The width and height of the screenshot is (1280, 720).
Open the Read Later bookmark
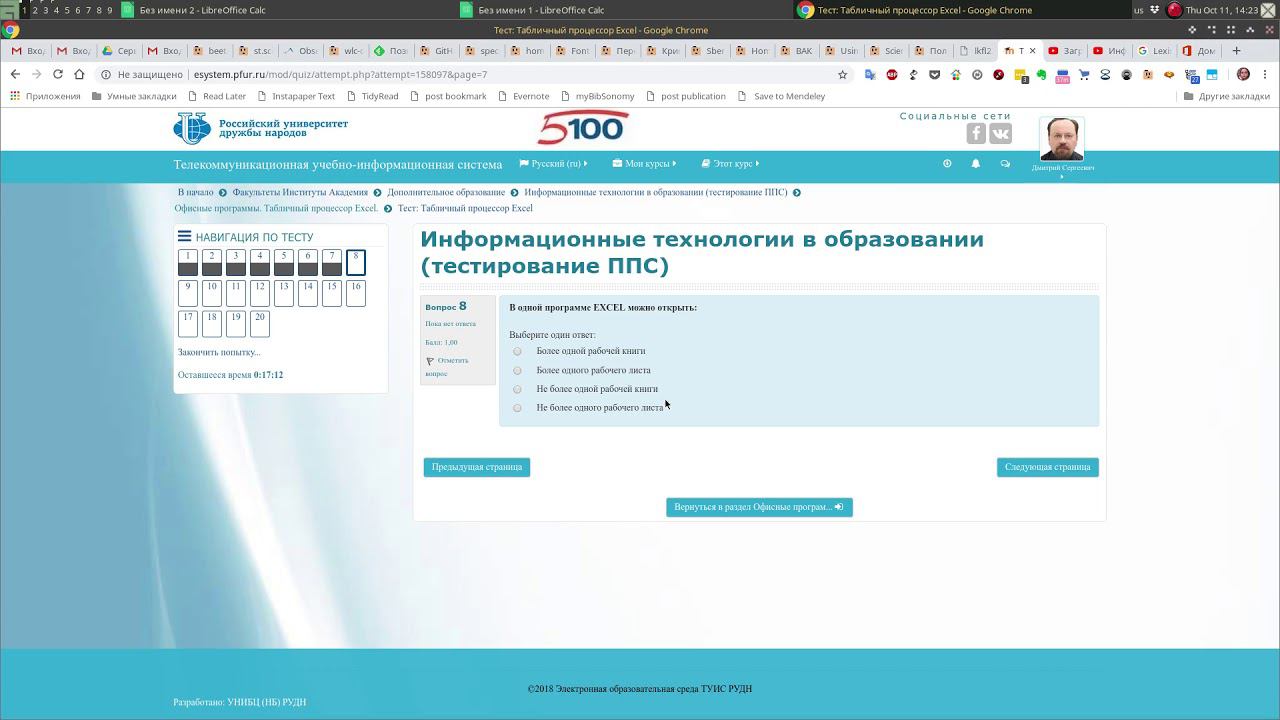coord(216,97)
